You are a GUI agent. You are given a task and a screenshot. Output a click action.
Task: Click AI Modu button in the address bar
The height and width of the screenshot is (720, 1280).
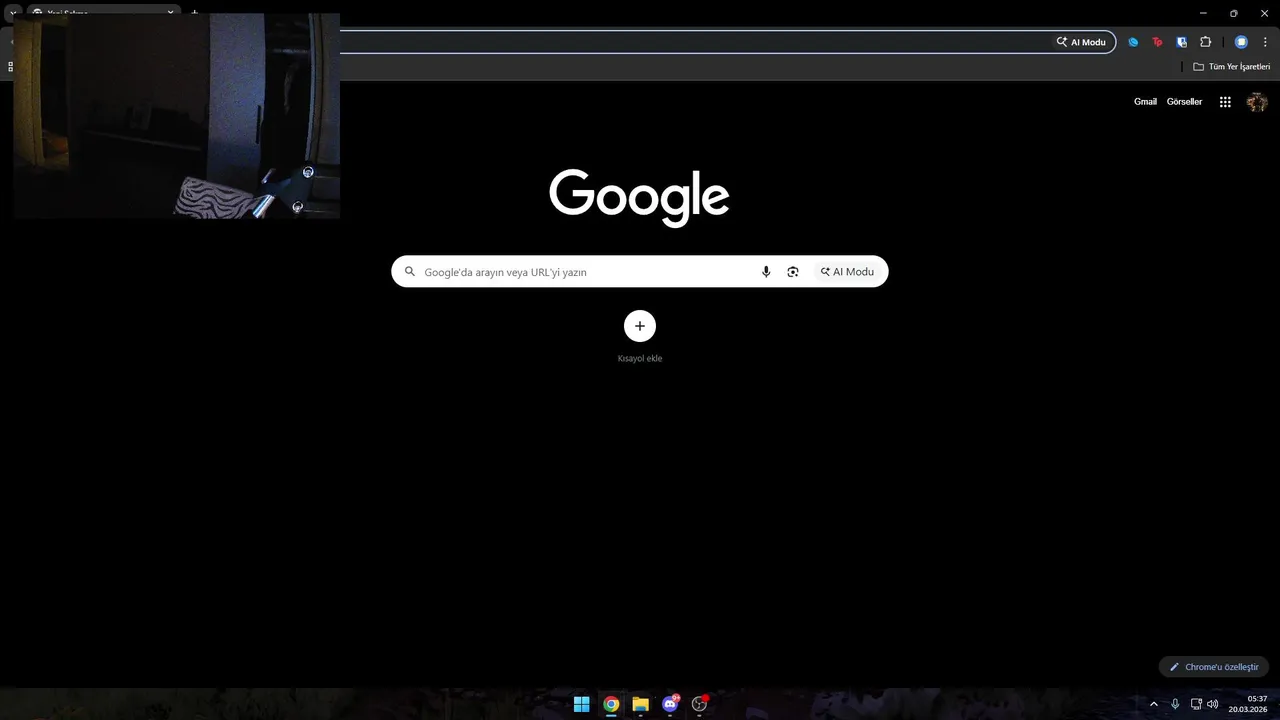pyautogui.click(x=1081, y=42)
